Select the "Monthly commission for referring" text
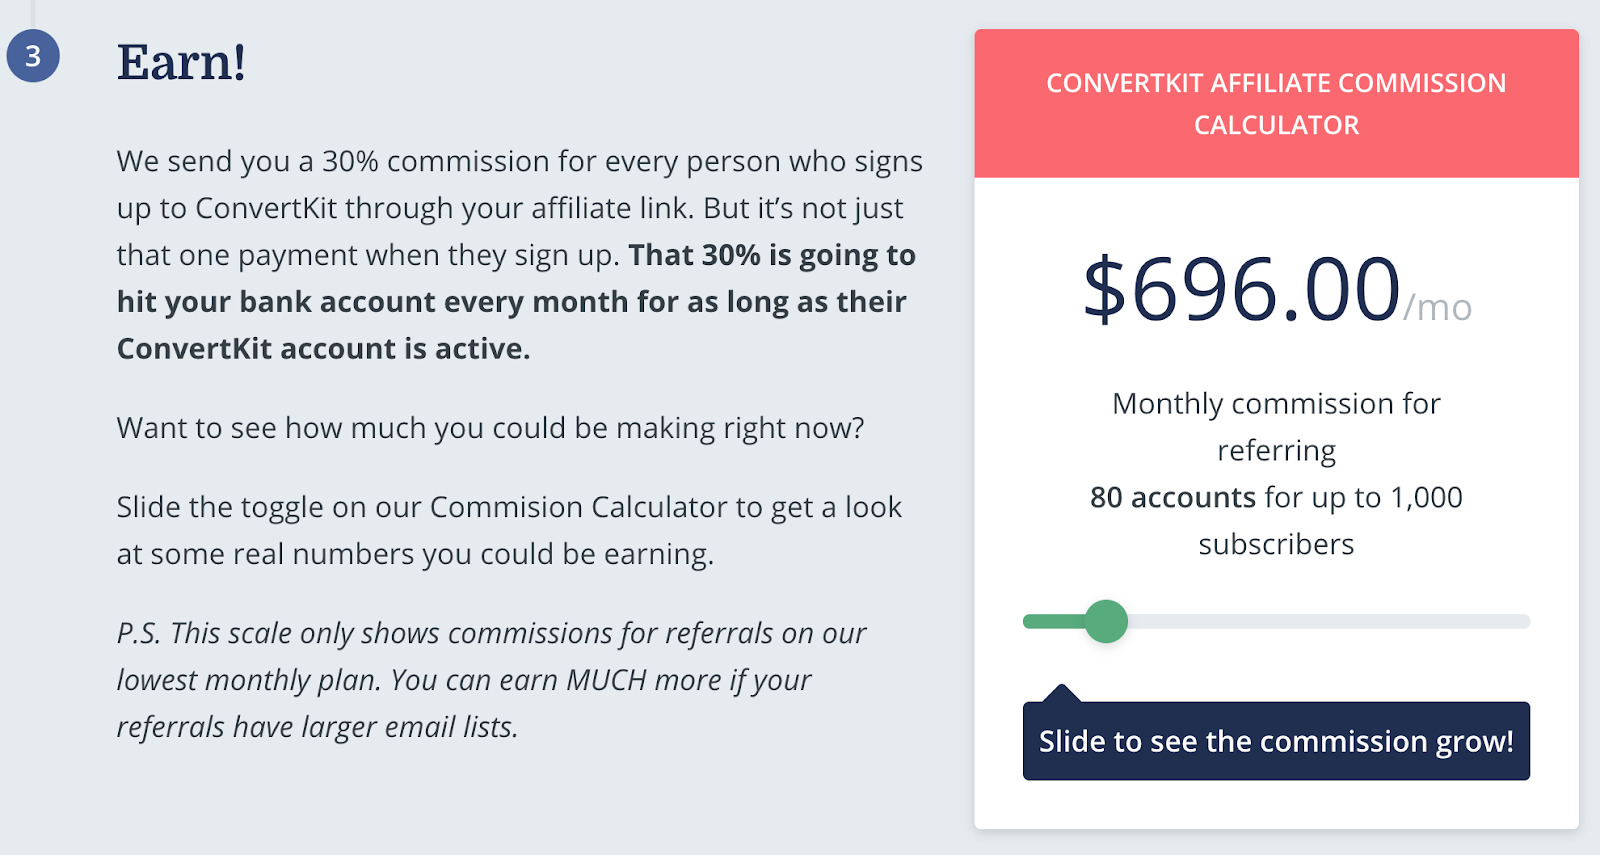 click(1276, 425)
